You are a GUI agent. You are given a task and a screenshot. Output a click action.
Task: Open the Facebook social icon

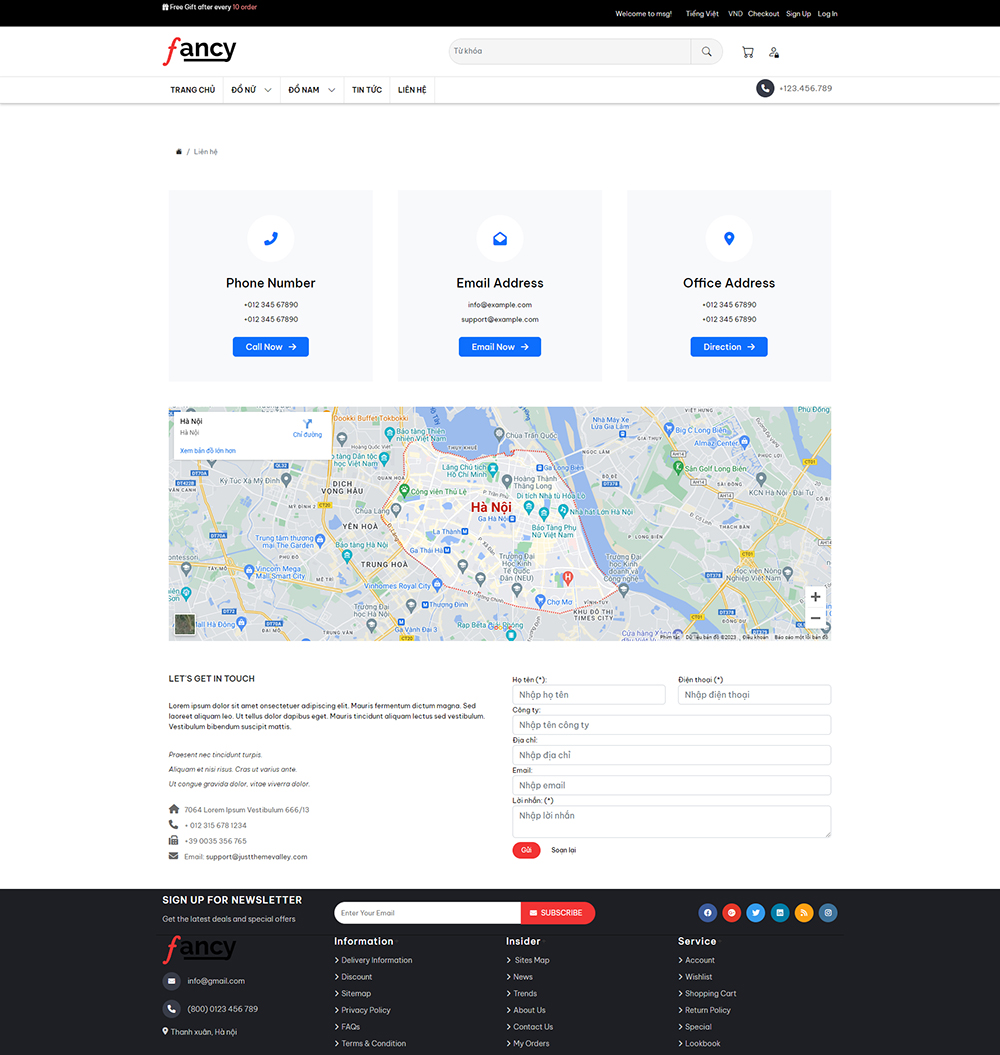pos(708,912)
